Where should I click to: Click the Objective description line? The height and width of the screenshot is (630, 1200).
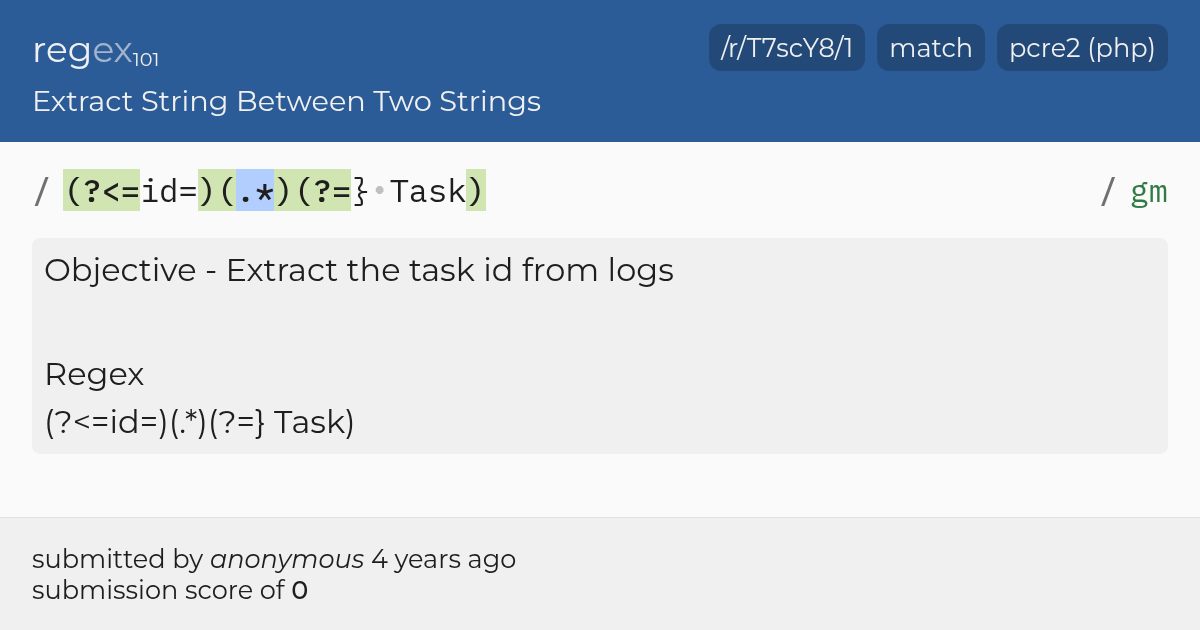(359, 270)
